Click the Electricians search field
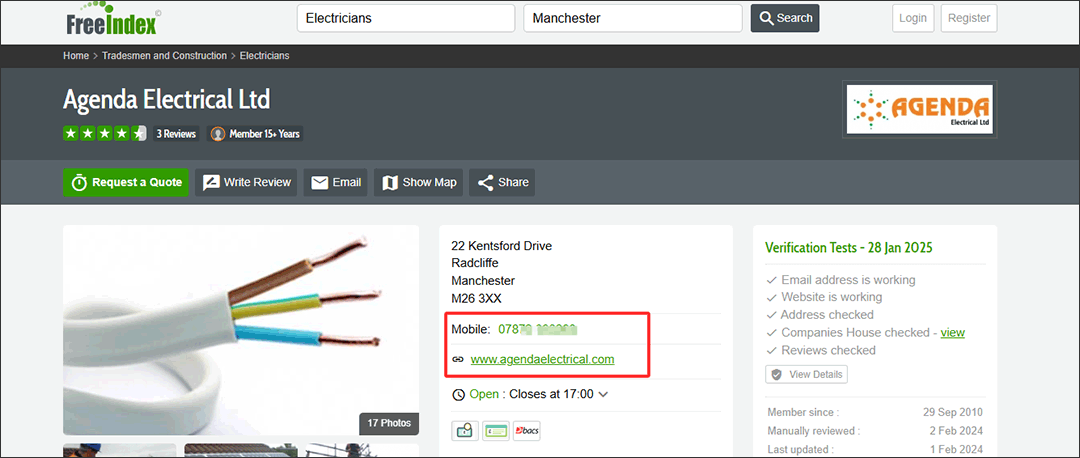The image size is (1080, 458). click(x=406, y=19)
